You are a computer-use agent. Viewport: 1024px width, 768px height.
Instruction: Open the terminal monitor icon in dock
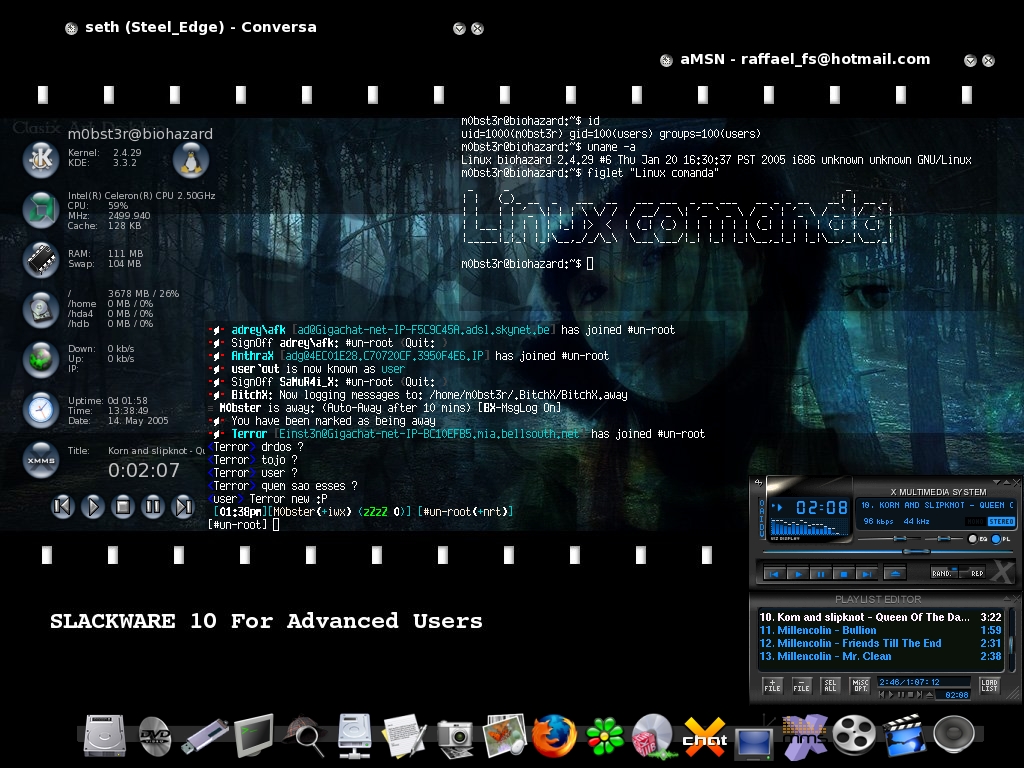point(254,735)
